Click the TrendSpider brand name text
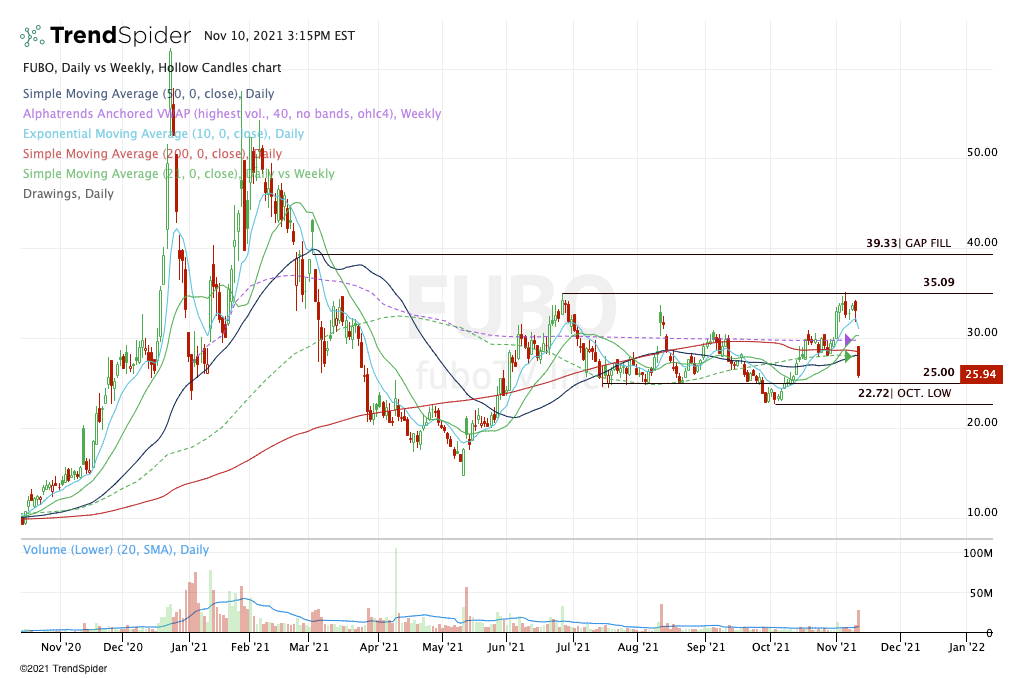 (x=121, y=35)
